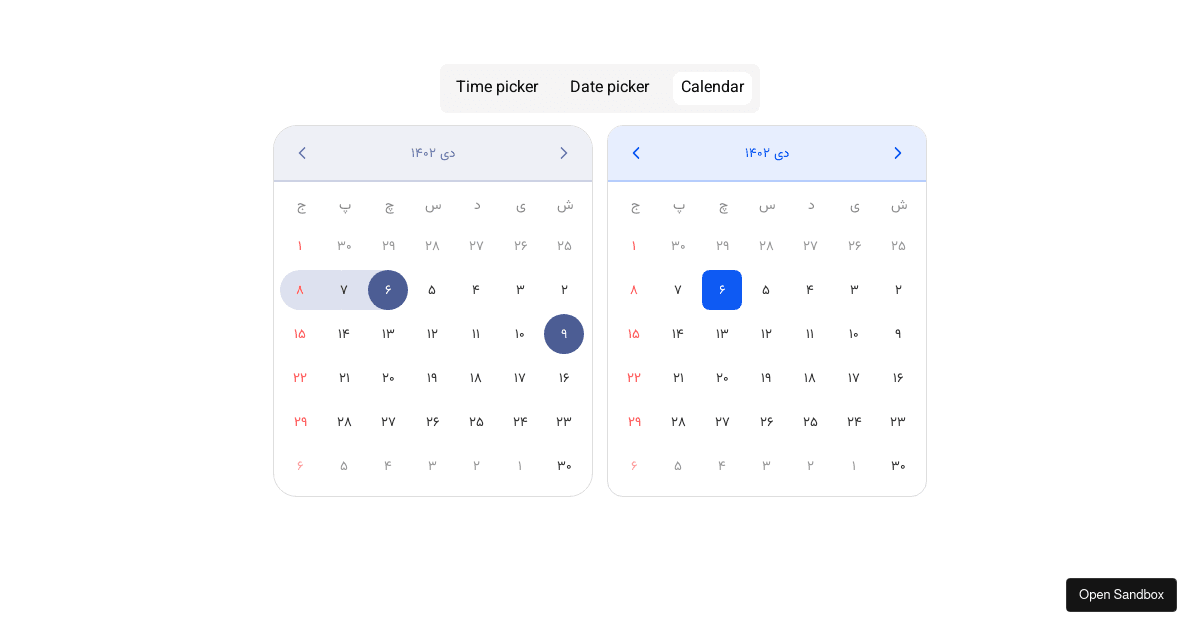The width and height of the screenshot is (1200, 630).
Task: Advance the gray-header calendar to the next month
Action: click(x=563, y=153)
